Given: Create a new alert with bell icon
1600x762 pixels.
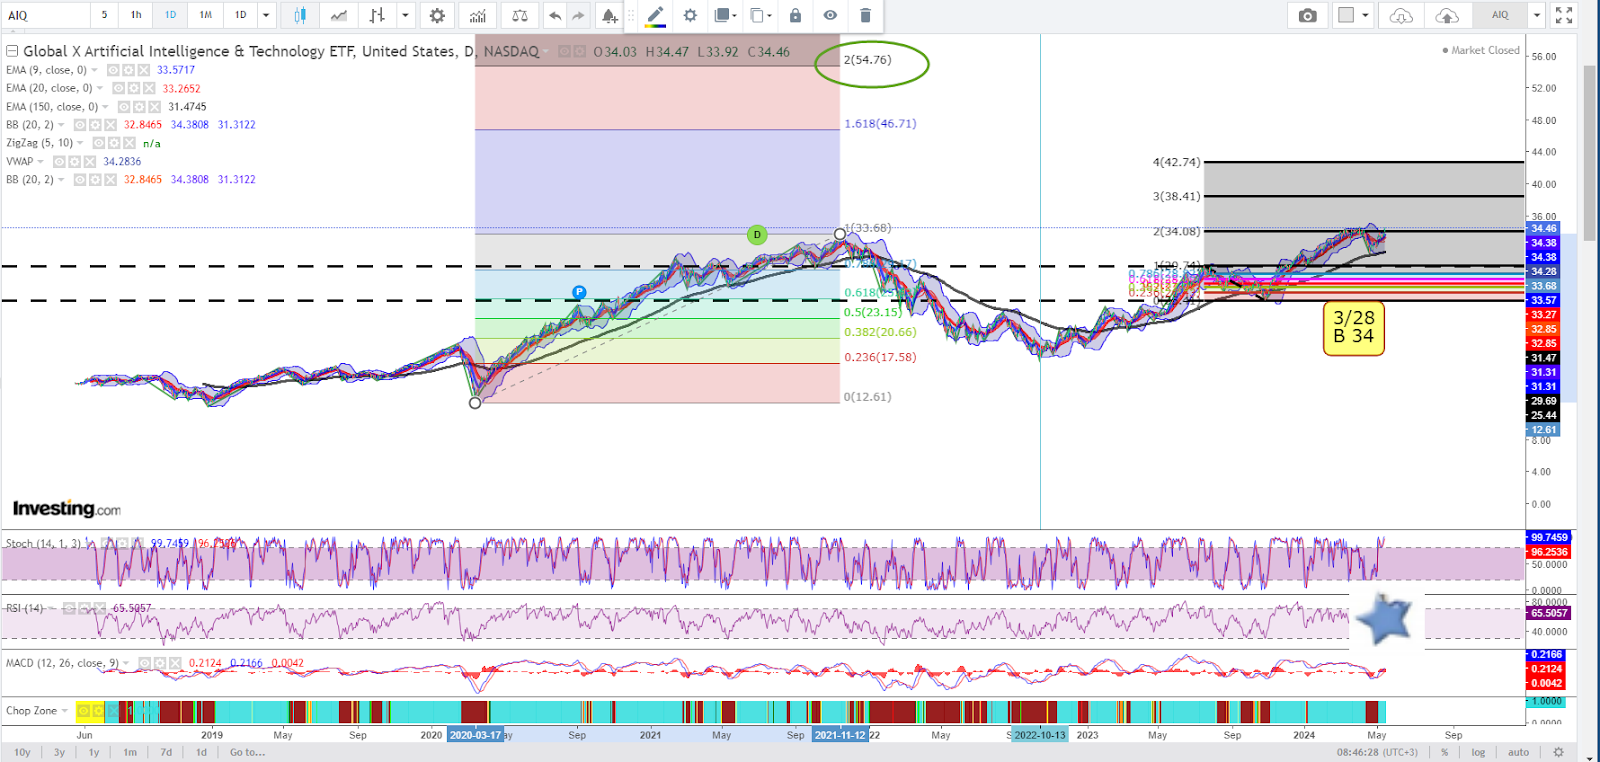Looking at the screenshot, I should (609, 15).
